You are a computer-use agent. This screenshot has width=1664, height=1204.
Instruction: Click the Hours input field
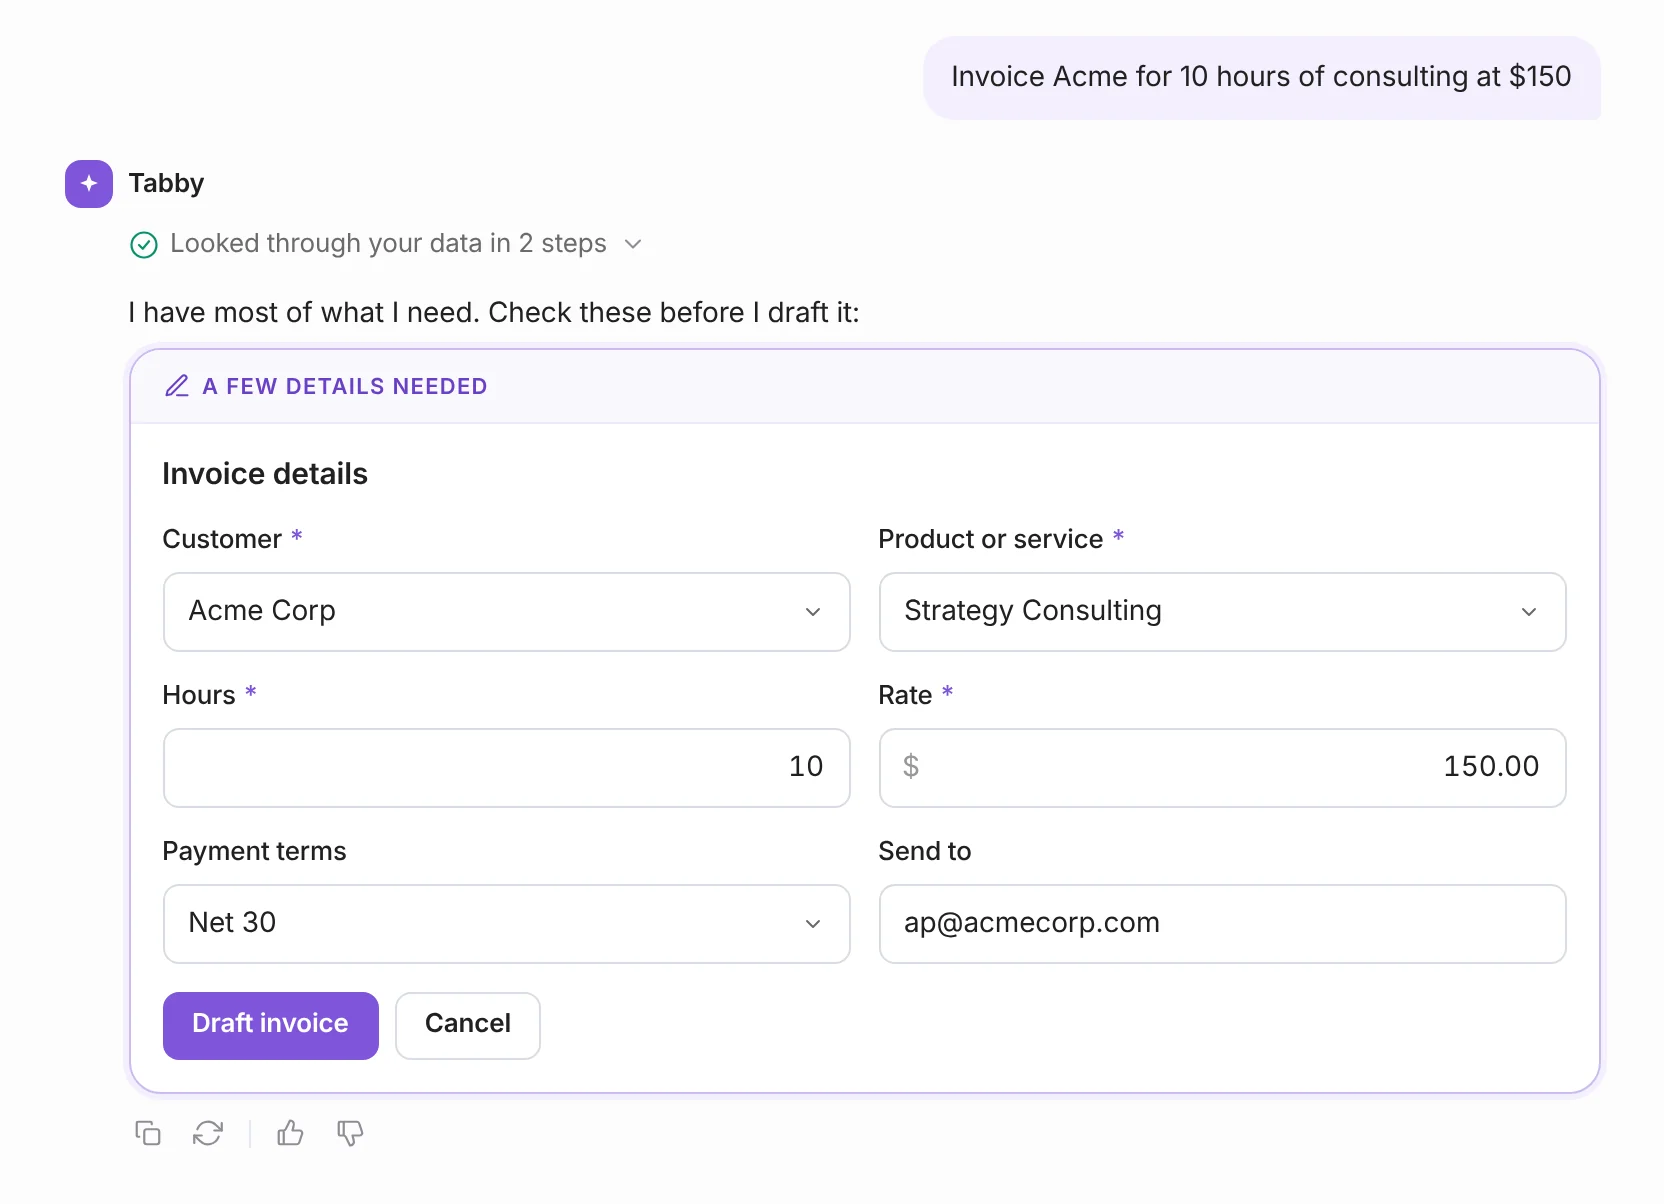(507, 768)
